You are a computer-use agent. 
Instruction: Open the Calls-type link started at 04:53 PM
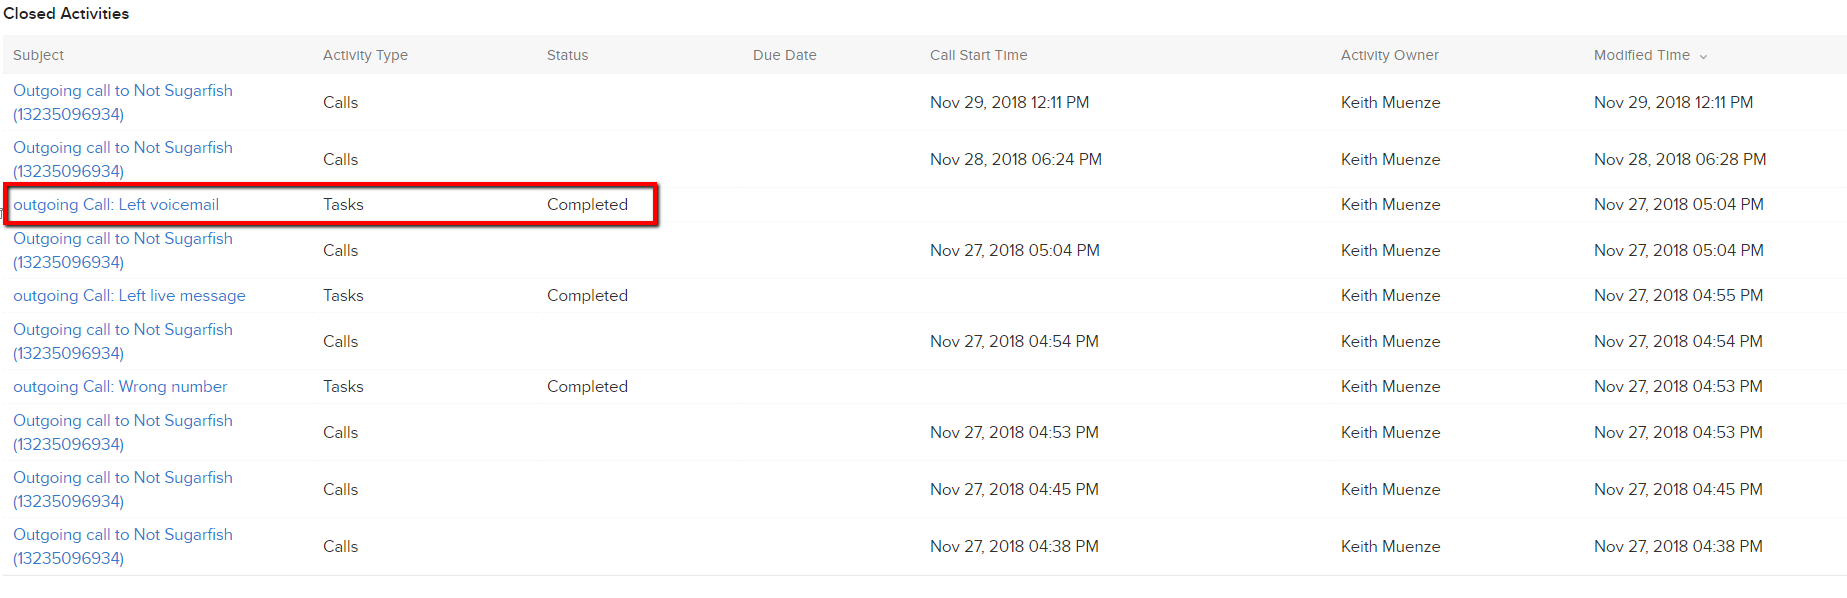(x=122, y=421)
